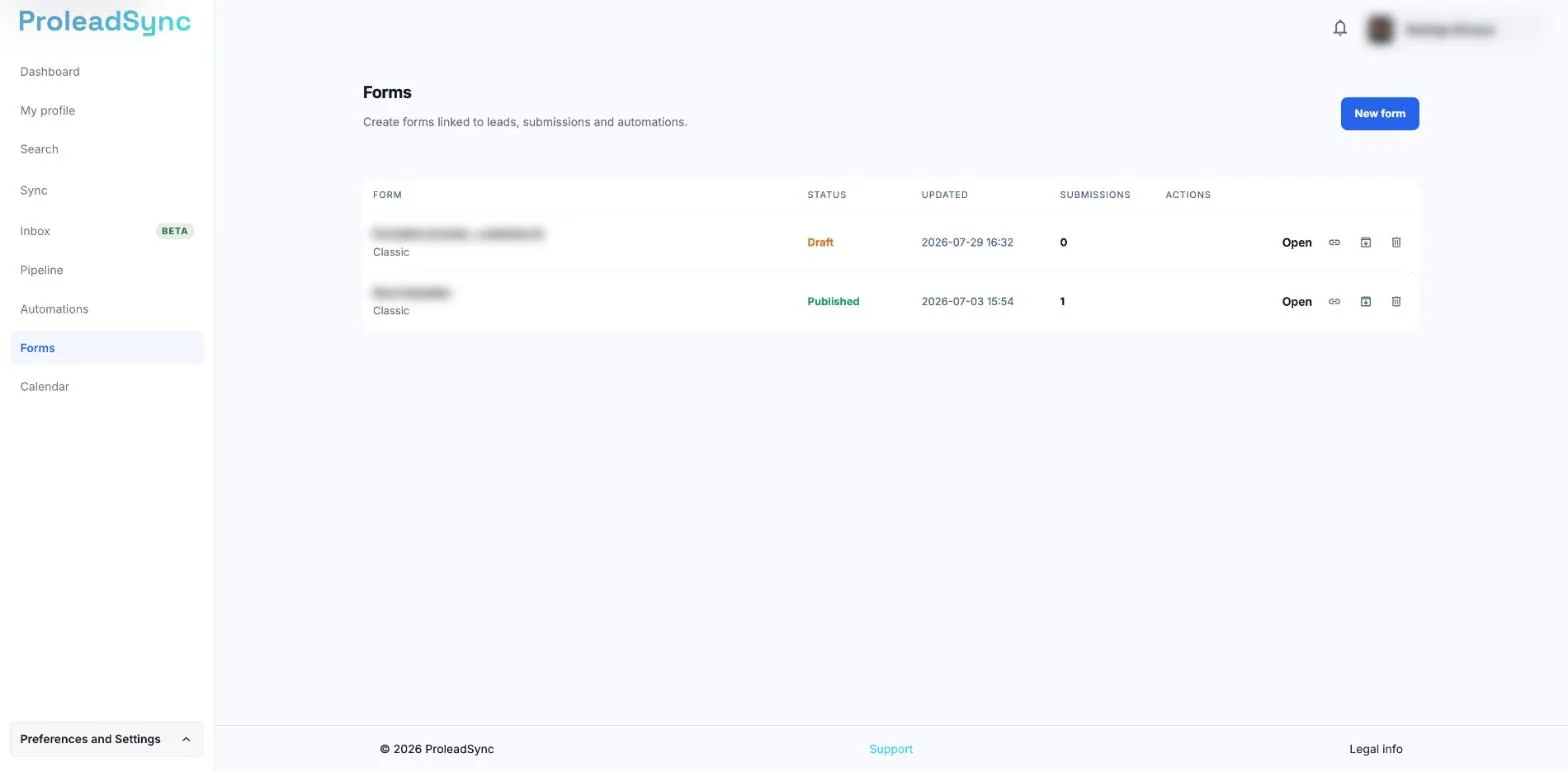Click the Support link in footer
The height and width of the screenshot is (772, 1568).
pyautogui.click(x=890, y=750)
